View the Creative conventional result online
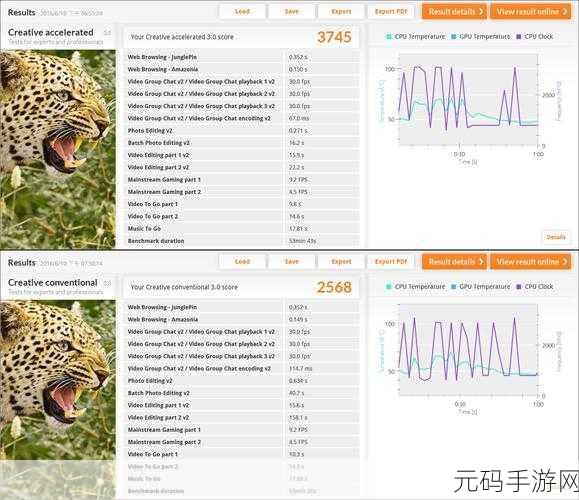 (531, 261)
